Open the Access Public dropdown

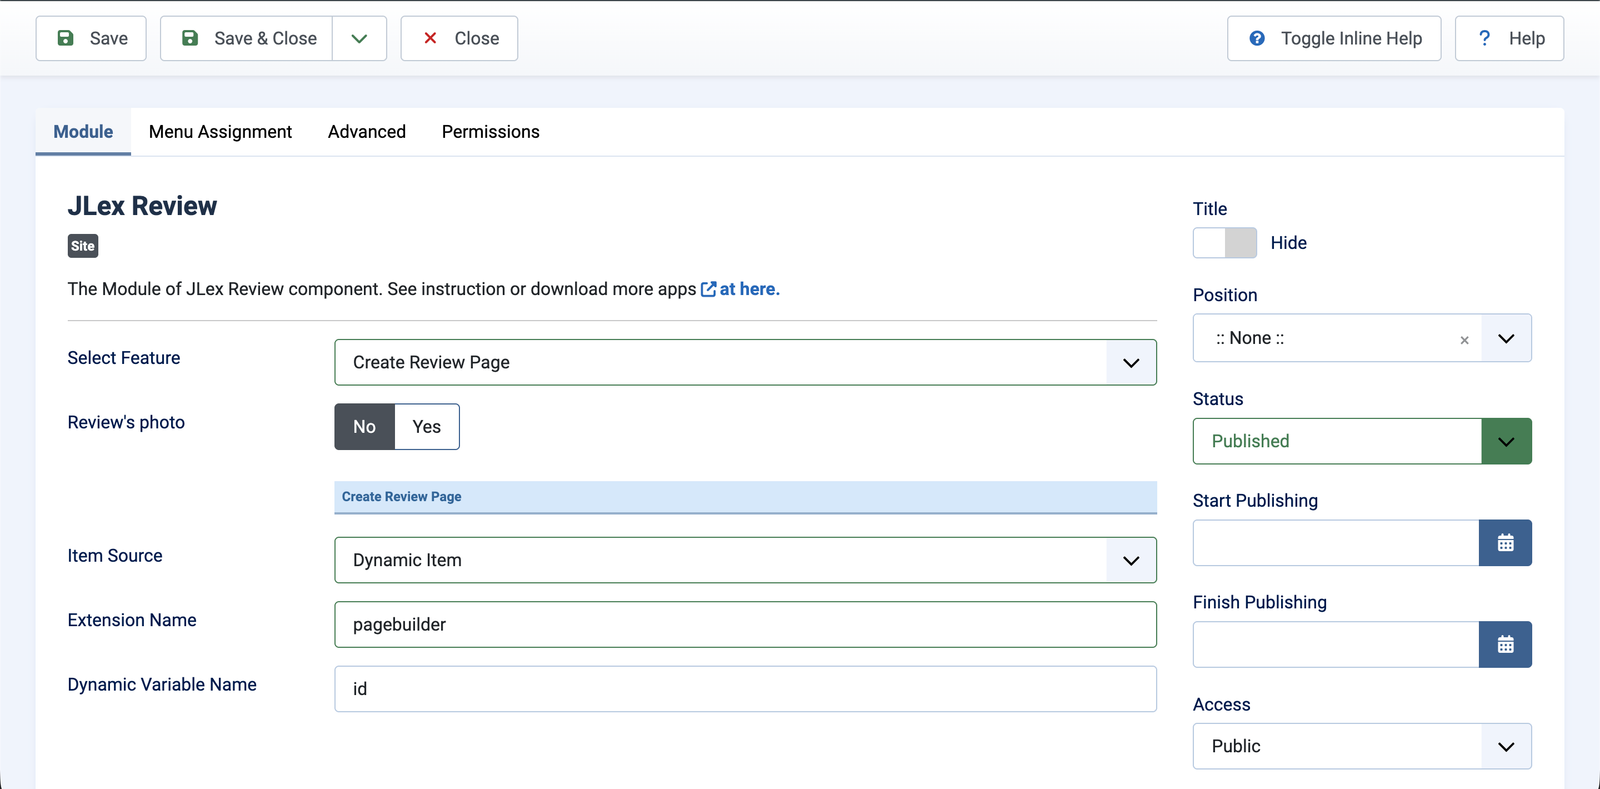click(x=1362, y=746)
